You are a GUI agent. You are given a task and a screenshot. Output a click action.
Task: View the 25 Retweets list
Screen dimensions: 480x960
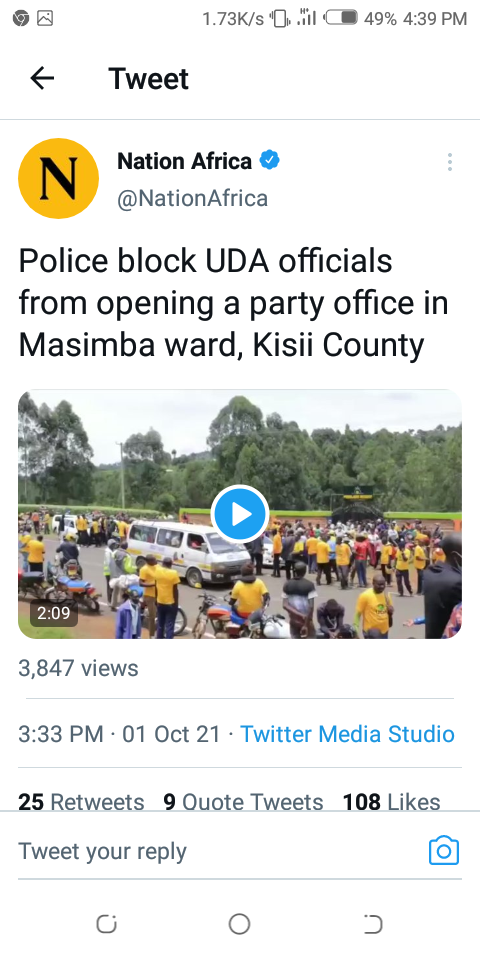click(81, 801)
